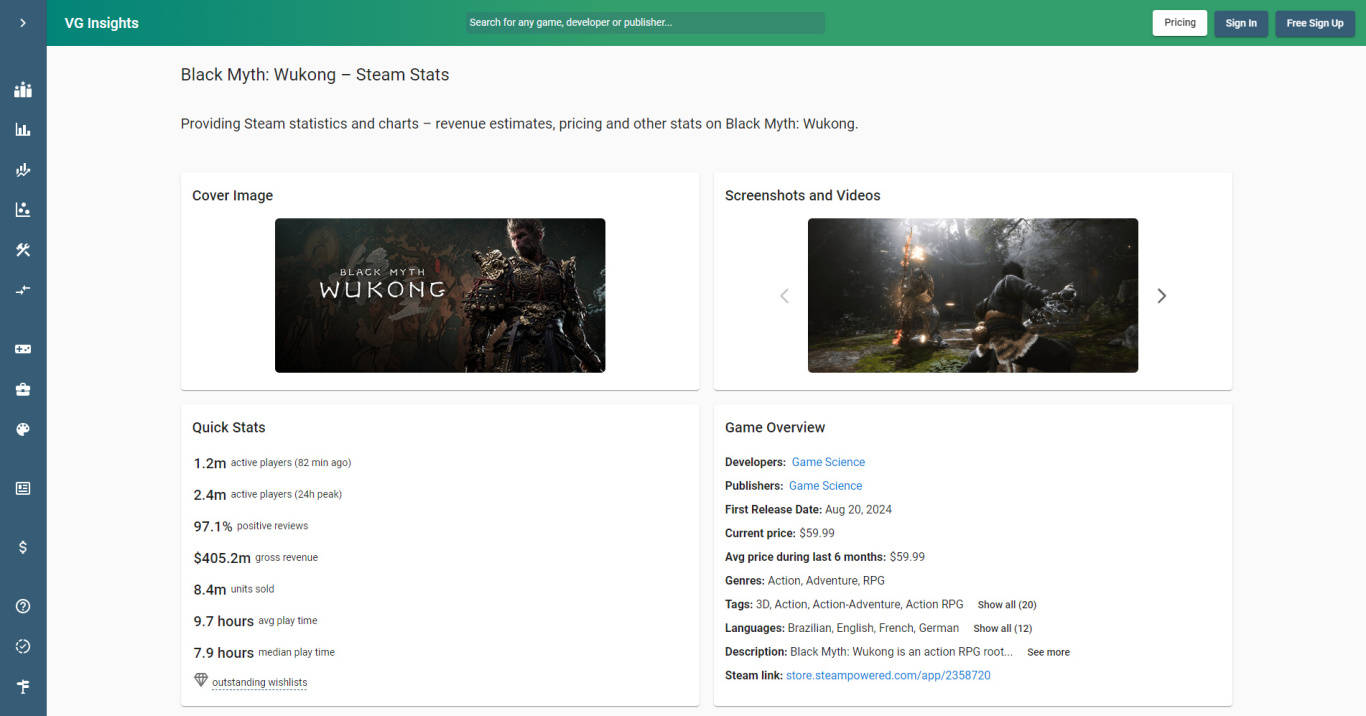
Task: Click the game controller icon in sidebar
Action: tap(23, 349)
